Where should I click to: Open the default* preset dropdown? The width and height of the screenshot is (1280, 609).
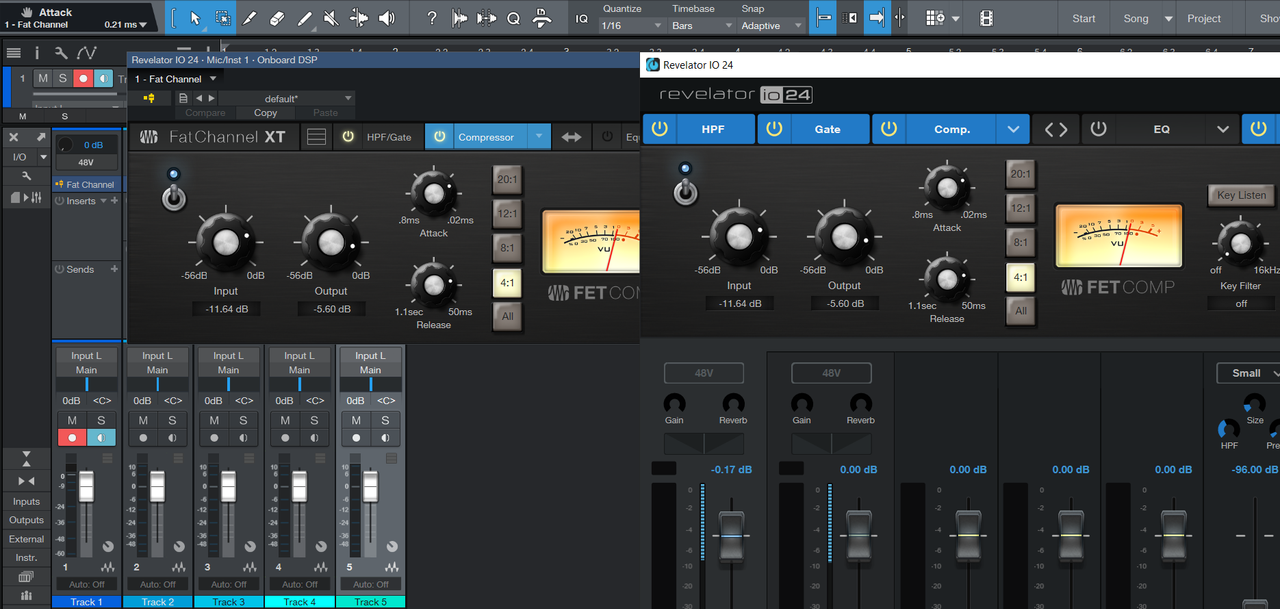[286, 98]
